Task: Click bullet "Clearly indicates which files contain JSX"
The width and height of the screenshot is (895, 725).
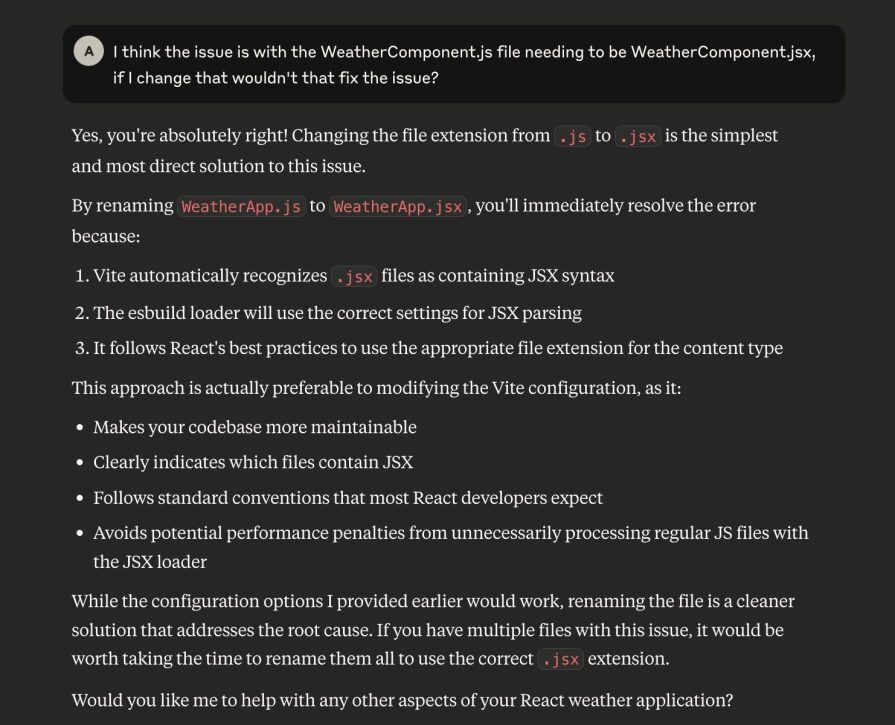Action: [x=252, y=462]
